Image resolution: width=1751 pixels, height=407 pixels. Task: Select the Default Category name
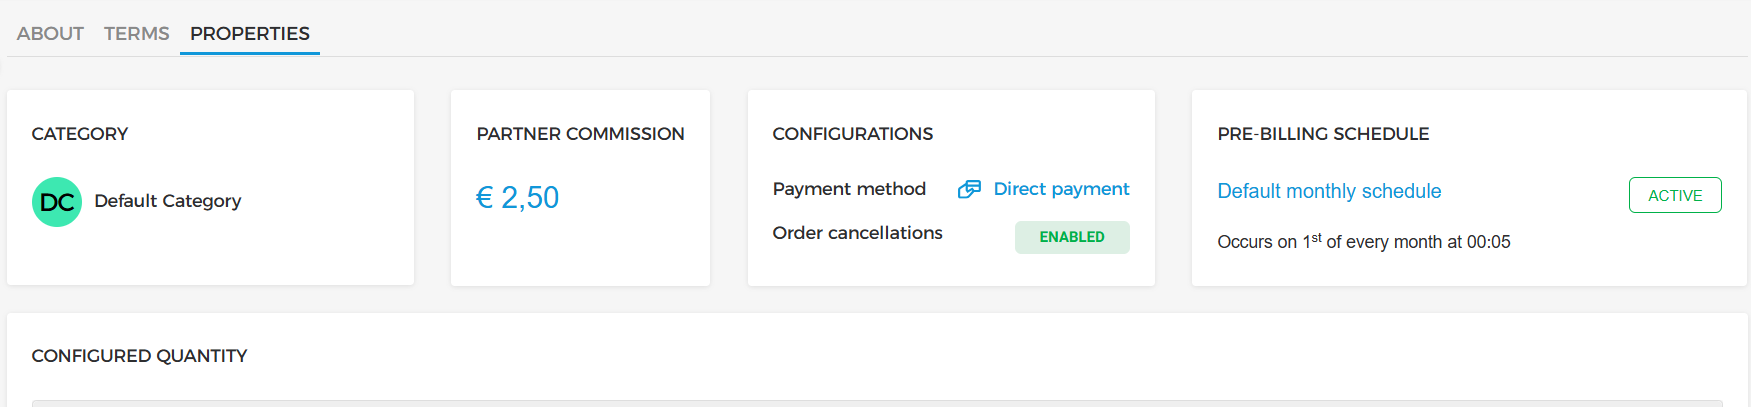(x=168, y=201)
